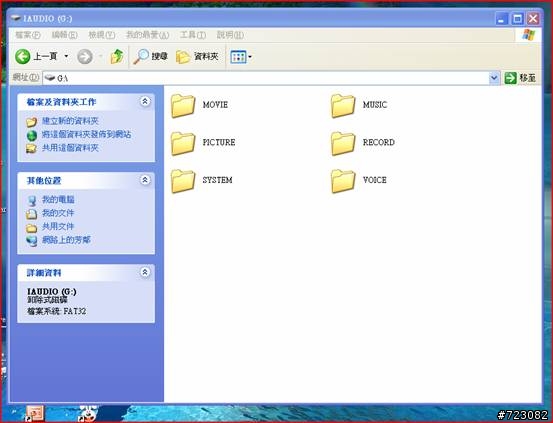The width and height of the screenshot is (553, 423).
Task: Open the 編輯 (Edit) menu
Action: (65, 35)
